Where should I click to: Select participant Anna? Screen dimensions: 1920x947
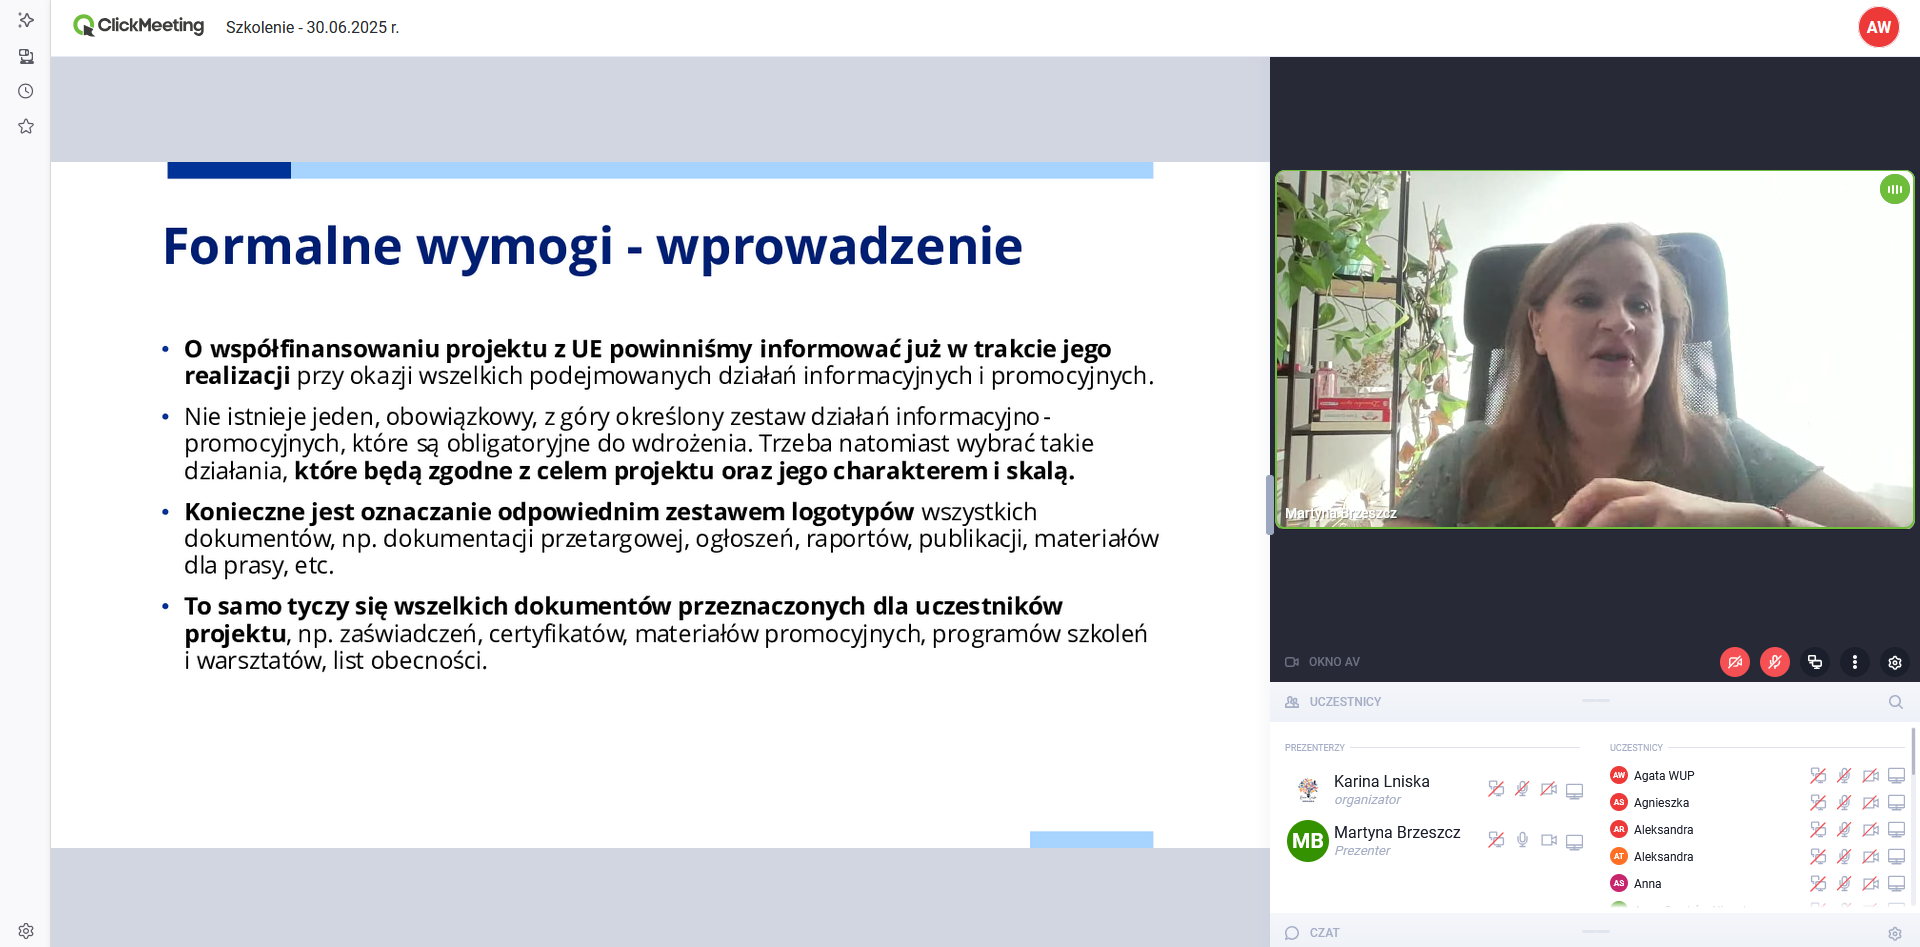(1647, 884)
